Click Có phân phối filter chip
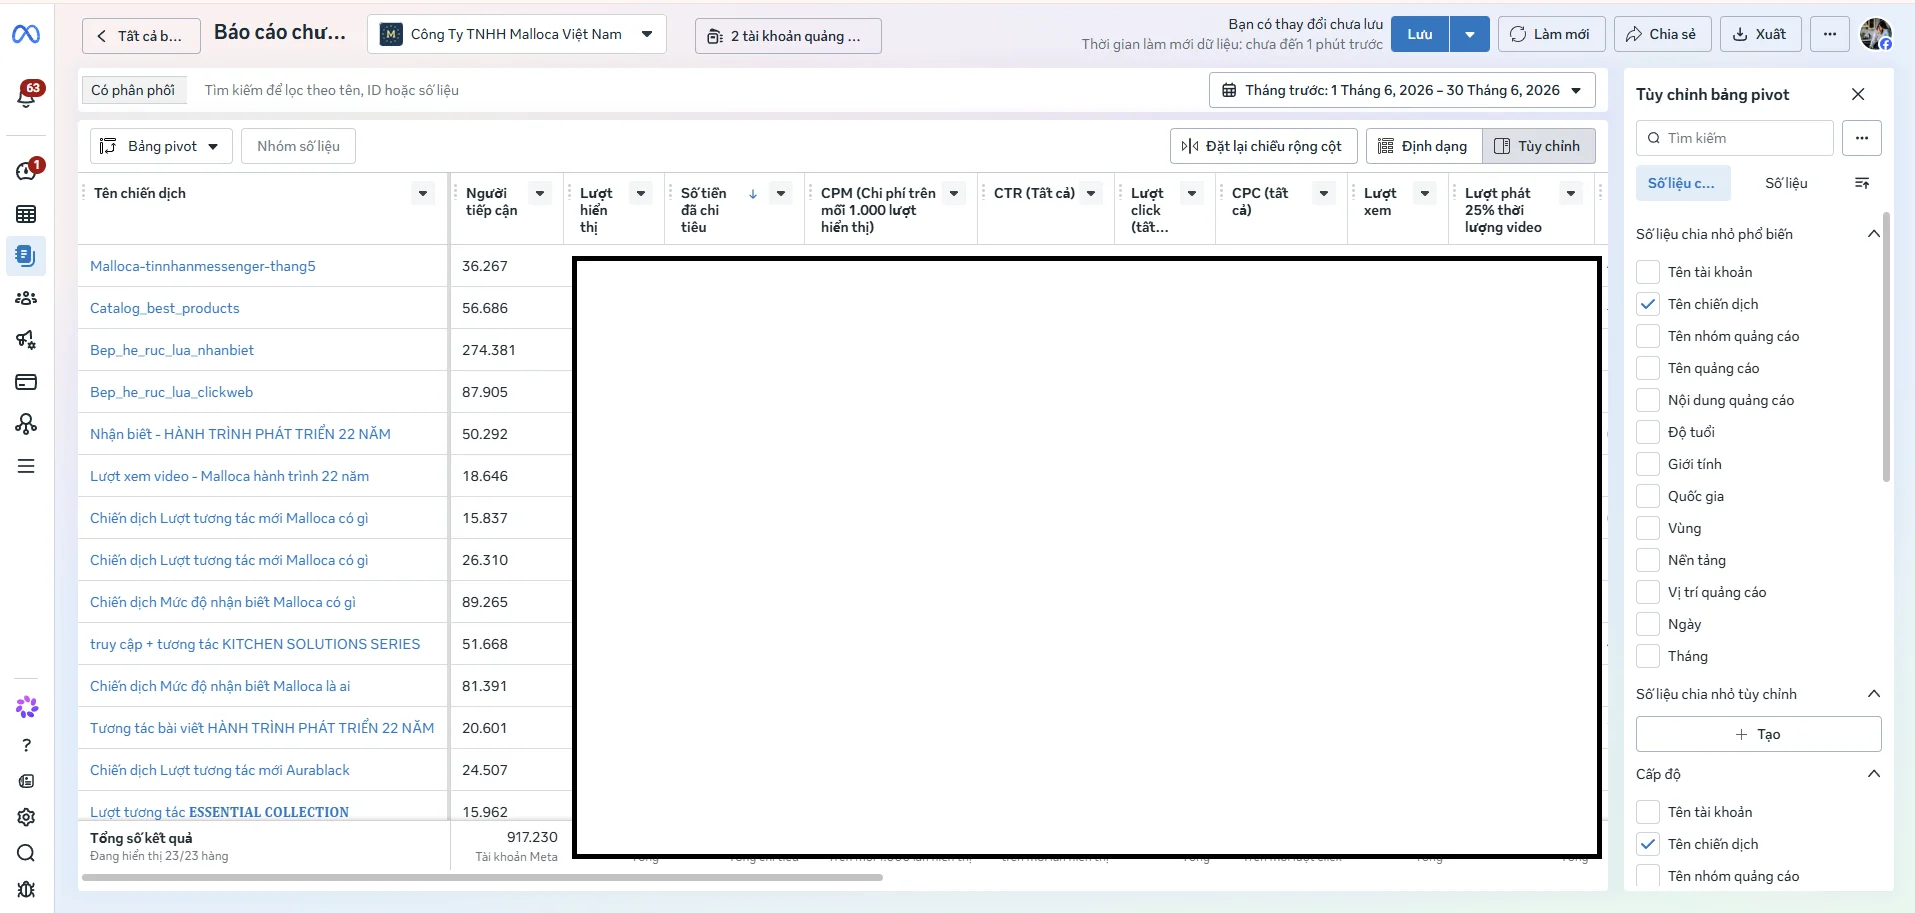The height and width of the screenshot is (913, 1915). (133, 90)
